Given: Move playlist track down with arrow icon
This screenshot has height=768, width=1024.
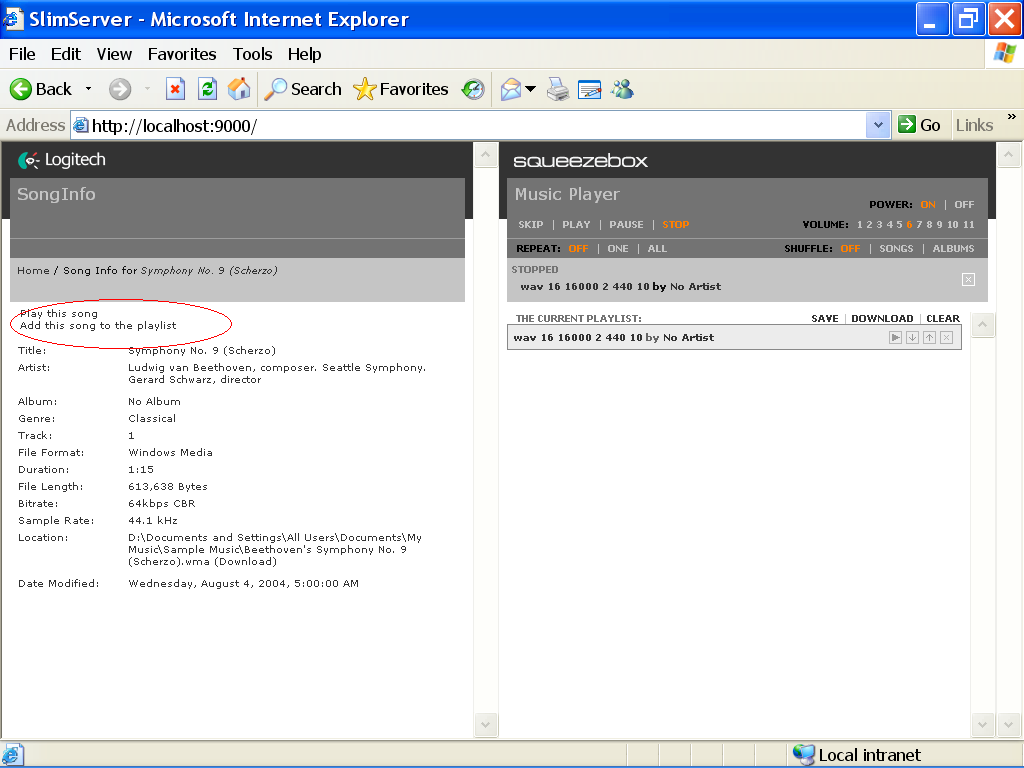Looking at the screenshot, I should click(x=912, y=338).
